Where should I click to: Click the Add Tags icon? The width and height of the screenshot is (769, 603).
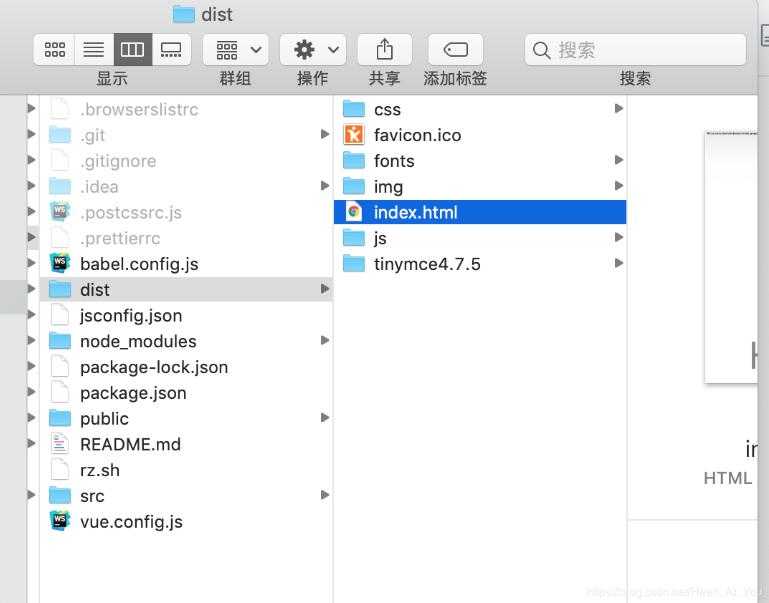(455, 49)
